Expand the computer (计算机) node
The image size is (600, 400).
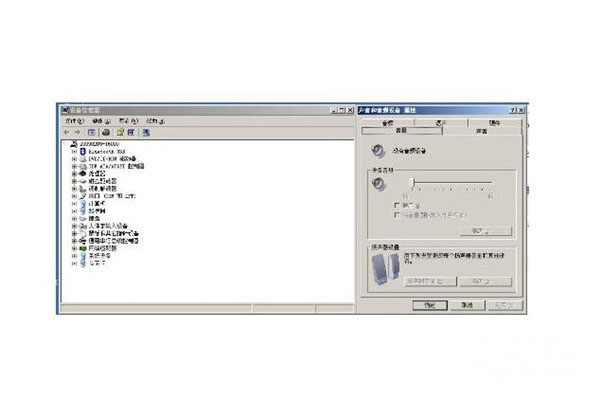74,203
